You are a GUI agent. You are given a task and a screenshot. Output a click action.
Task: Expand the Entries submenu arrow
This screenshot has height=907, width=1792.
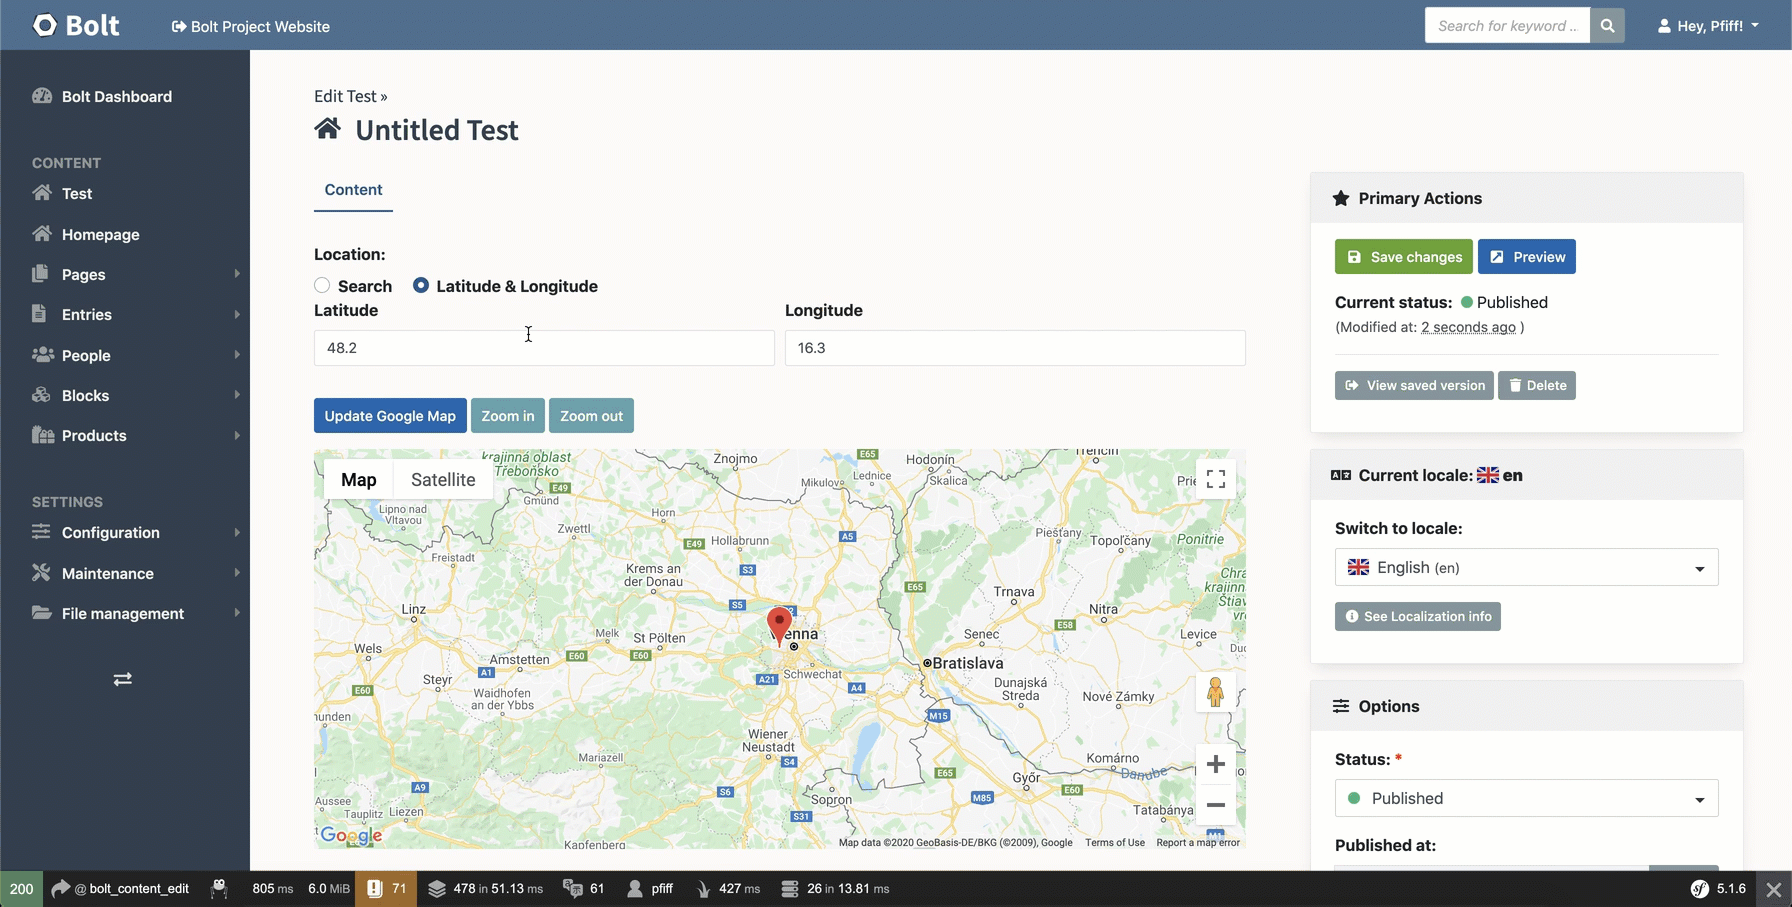(x=237, y=314)
